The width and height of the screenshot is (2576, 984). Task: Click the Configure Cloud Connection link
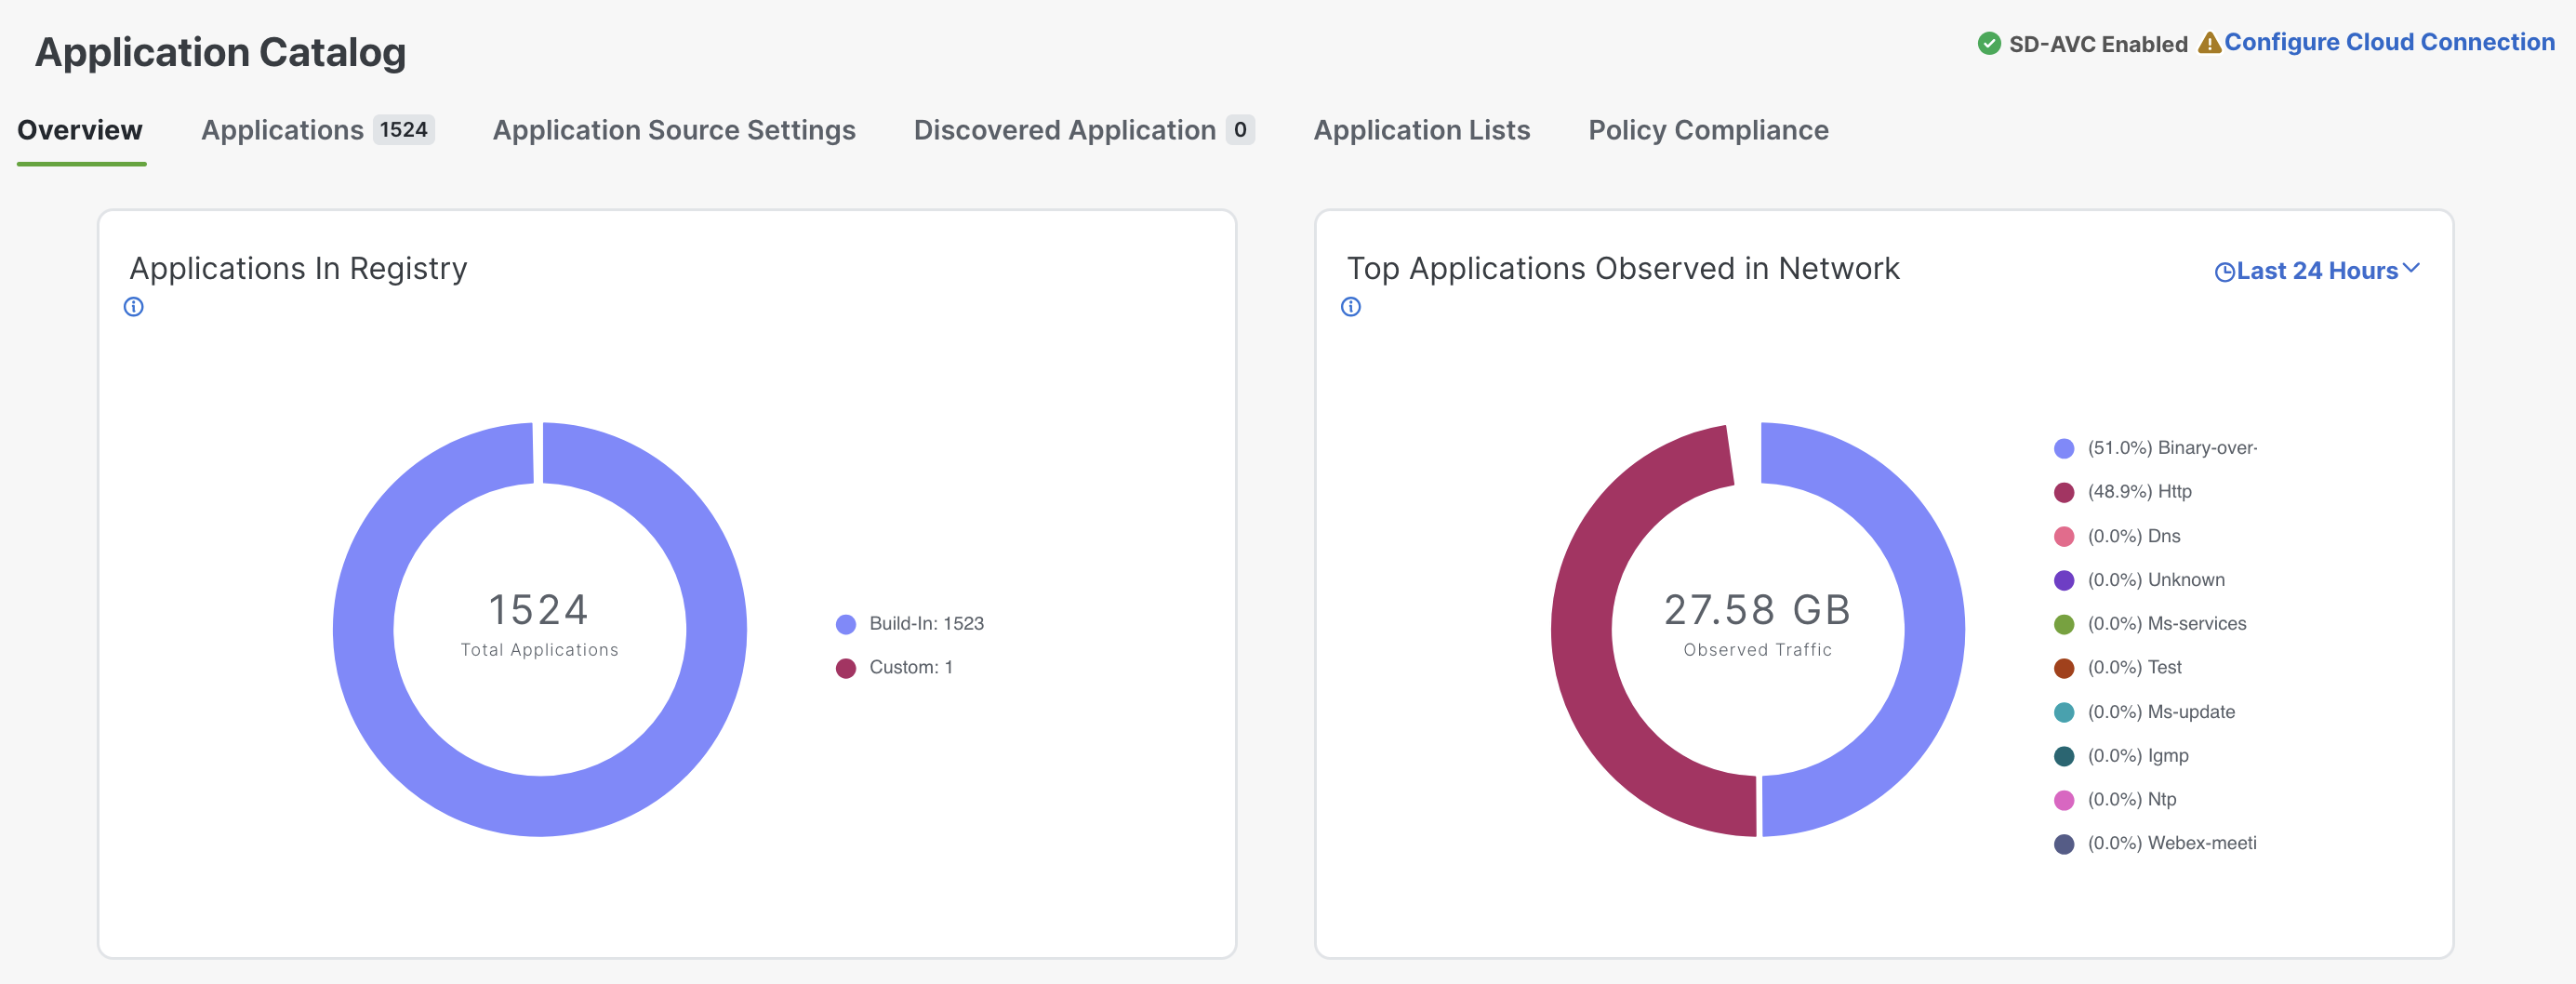click(2388, 42)
